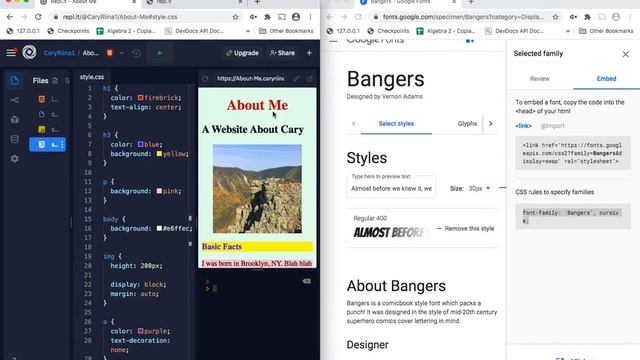Click the link href embed code box
Screen dimensions: 640x360
(573, 153)
